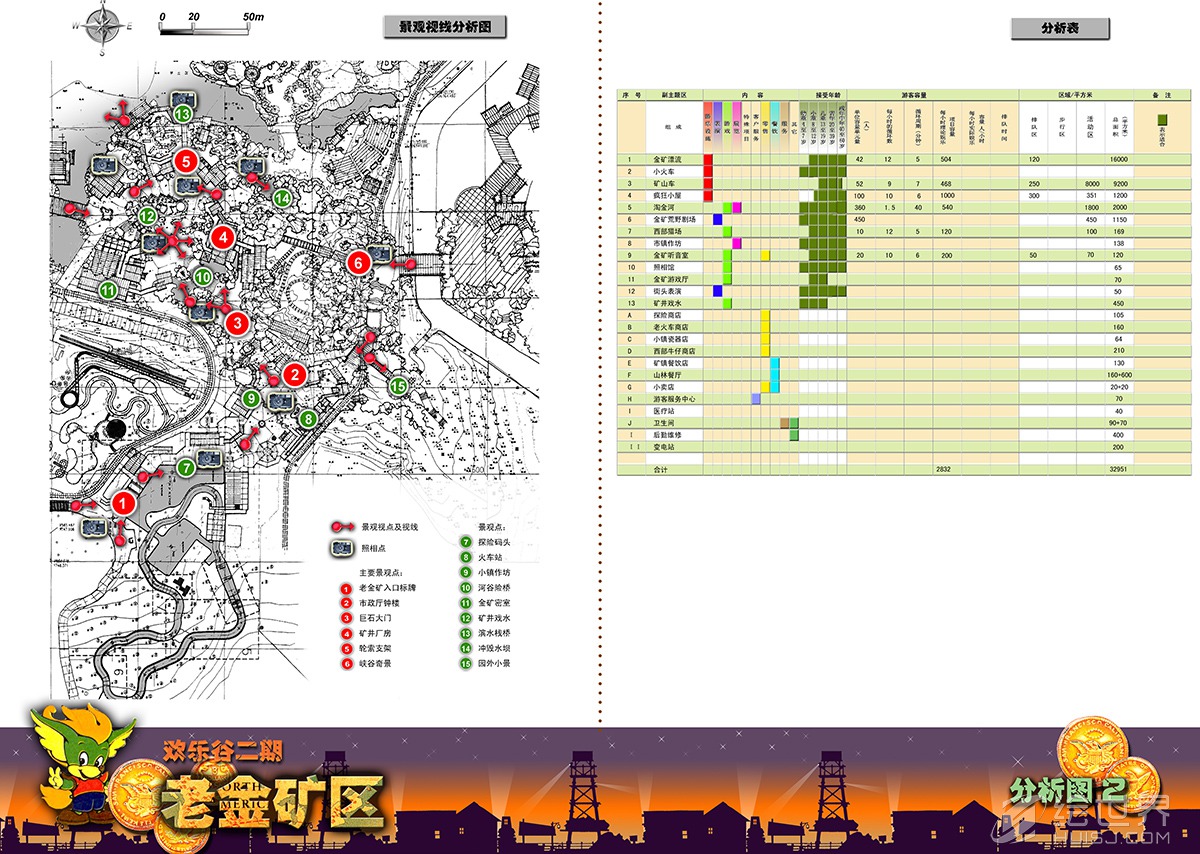The height and width of the screenshot is (854, 1200).
Task: Click the blue cell in 金矿荒野剧场 row
Action: [717, 219]
